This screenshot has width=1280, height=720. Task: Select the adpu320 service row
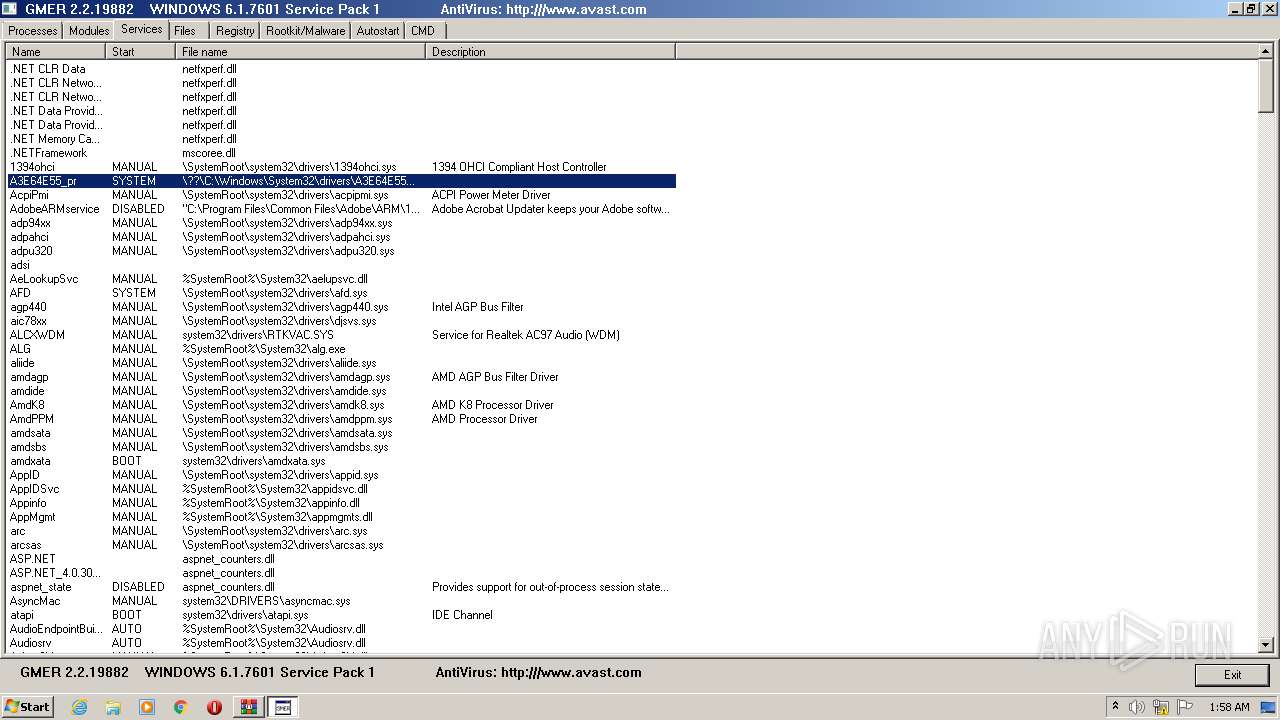click(x=341, y=251)
